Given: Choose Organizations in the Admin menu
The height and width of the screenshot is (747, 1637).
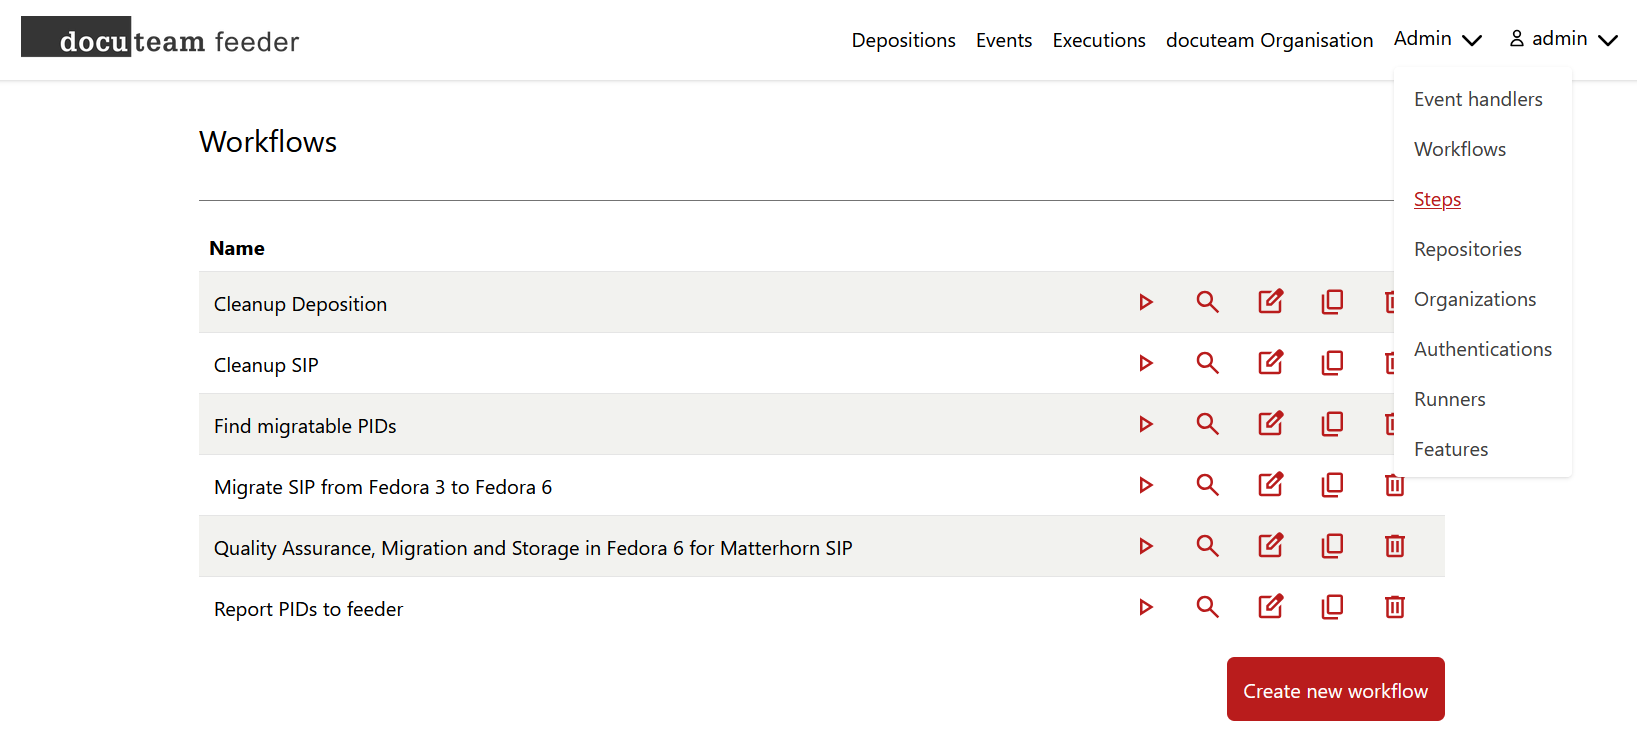Looking at the screenshot, I should pos(1475,299).
